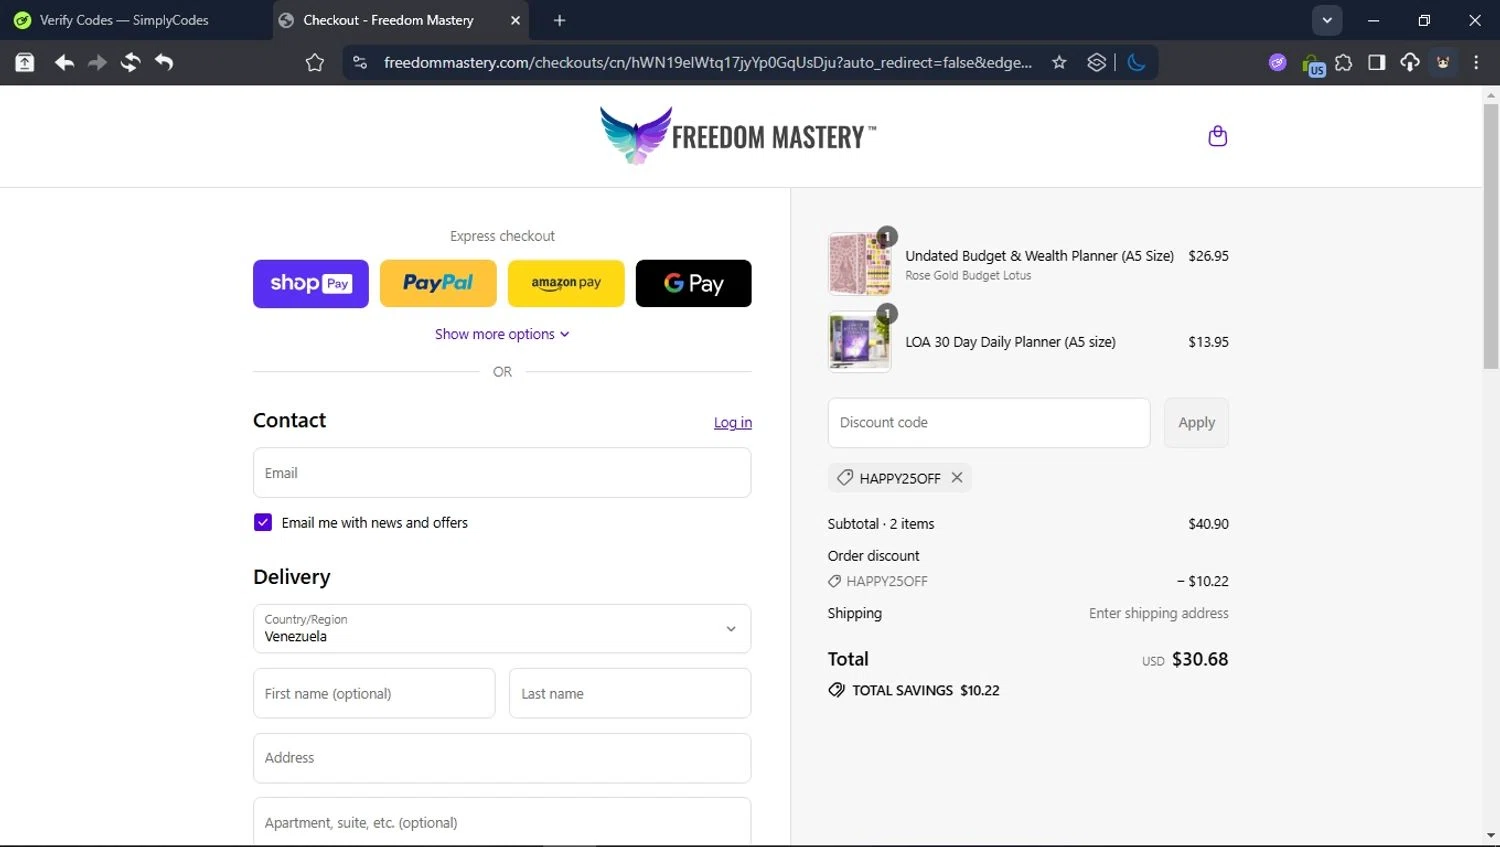Open the tab search dropdown arrow

(1327, 20)
